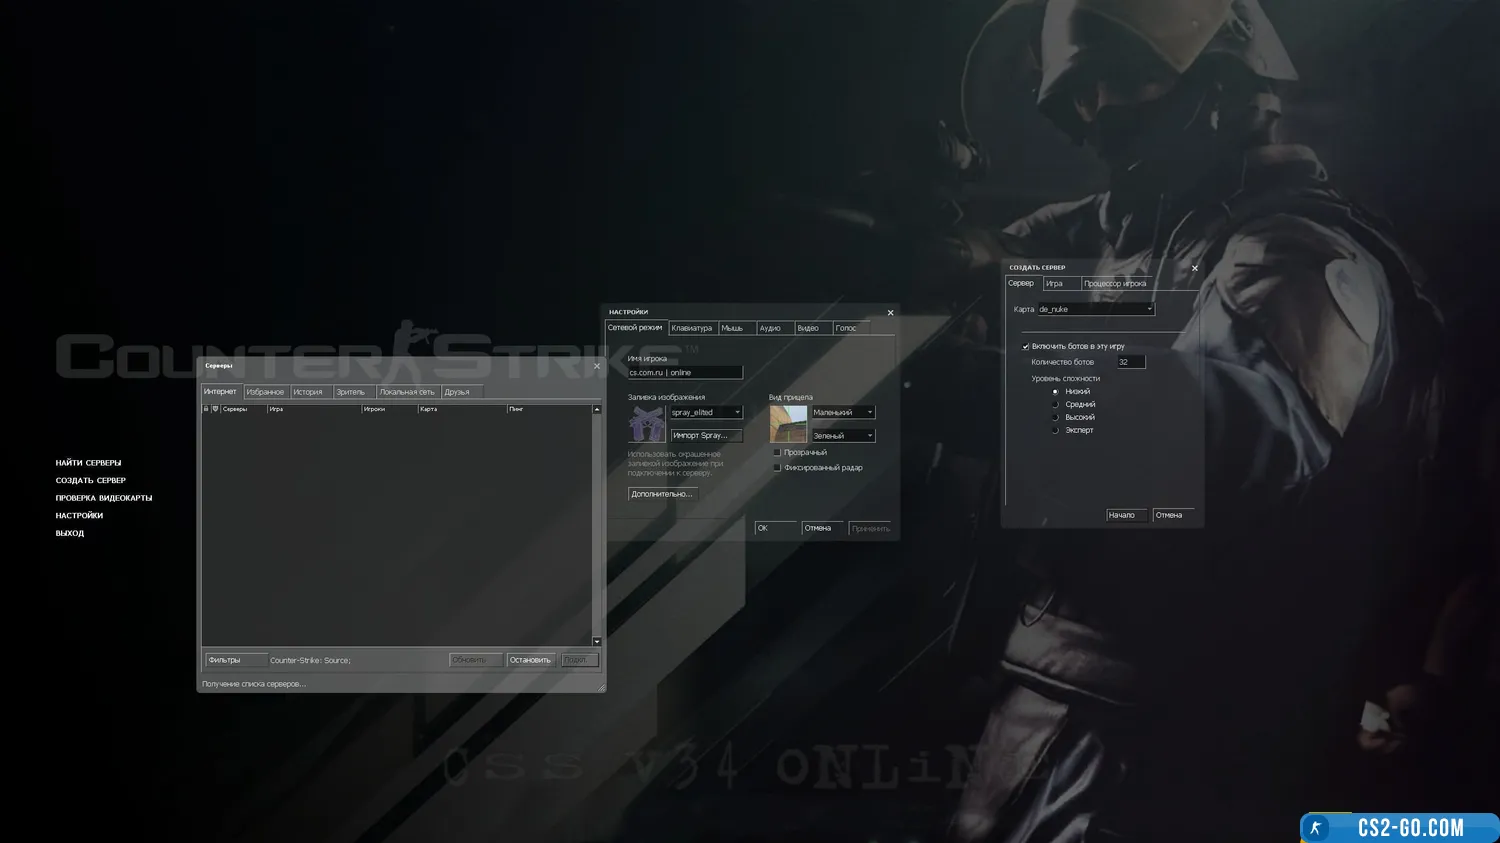
Task: Close the Создать сервер dialog with X
Action: [1194, 268]
